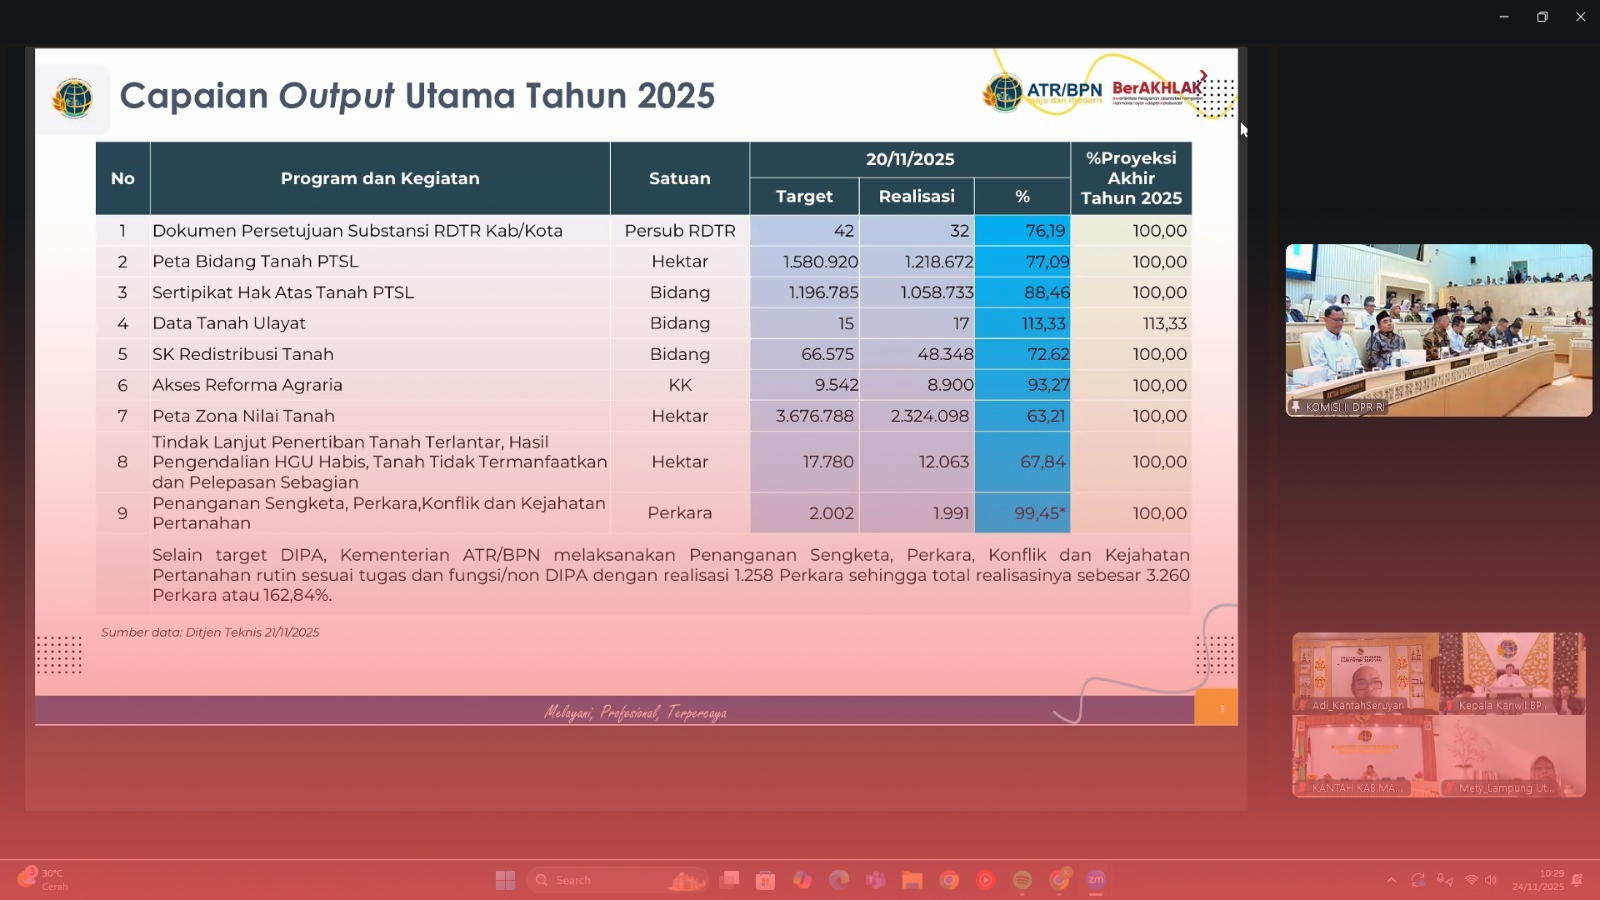Switch to Spotify in the taskbar
This screenshot has height=900, width=1600.
pyautogui.click(x=1022, y=880)
